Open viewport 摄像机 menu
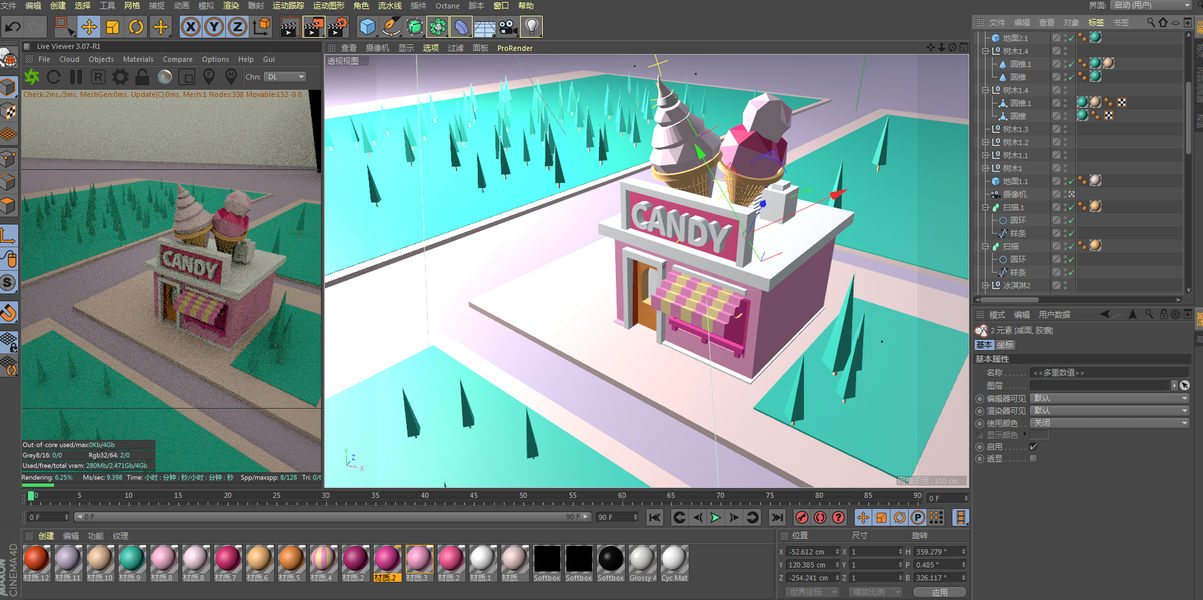1203x600 pixels. coord(377,48)
